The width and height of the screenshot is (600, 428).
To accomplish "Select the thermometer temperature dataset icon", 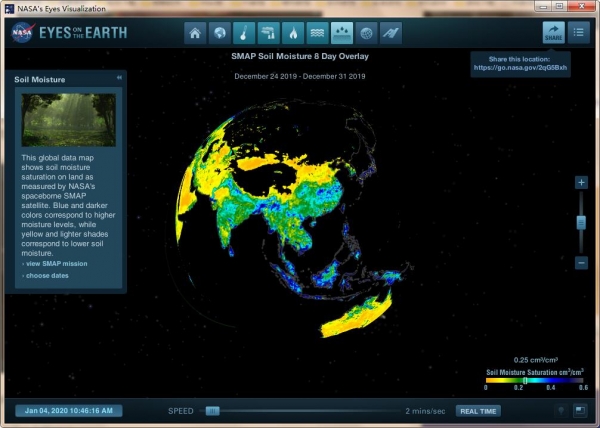I will click(x=245, y=33).
